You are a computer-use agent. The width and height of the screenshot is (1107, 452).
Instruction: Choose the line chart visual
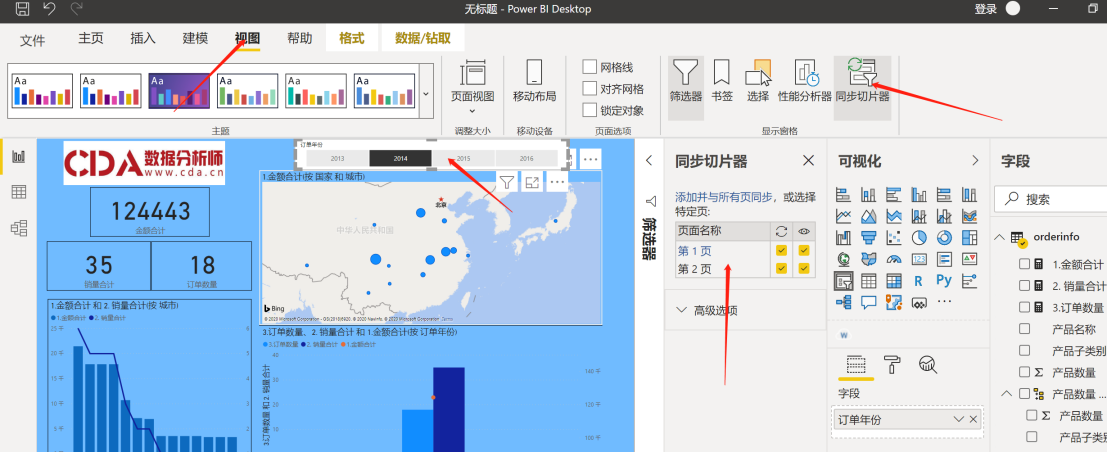[843, 216]
